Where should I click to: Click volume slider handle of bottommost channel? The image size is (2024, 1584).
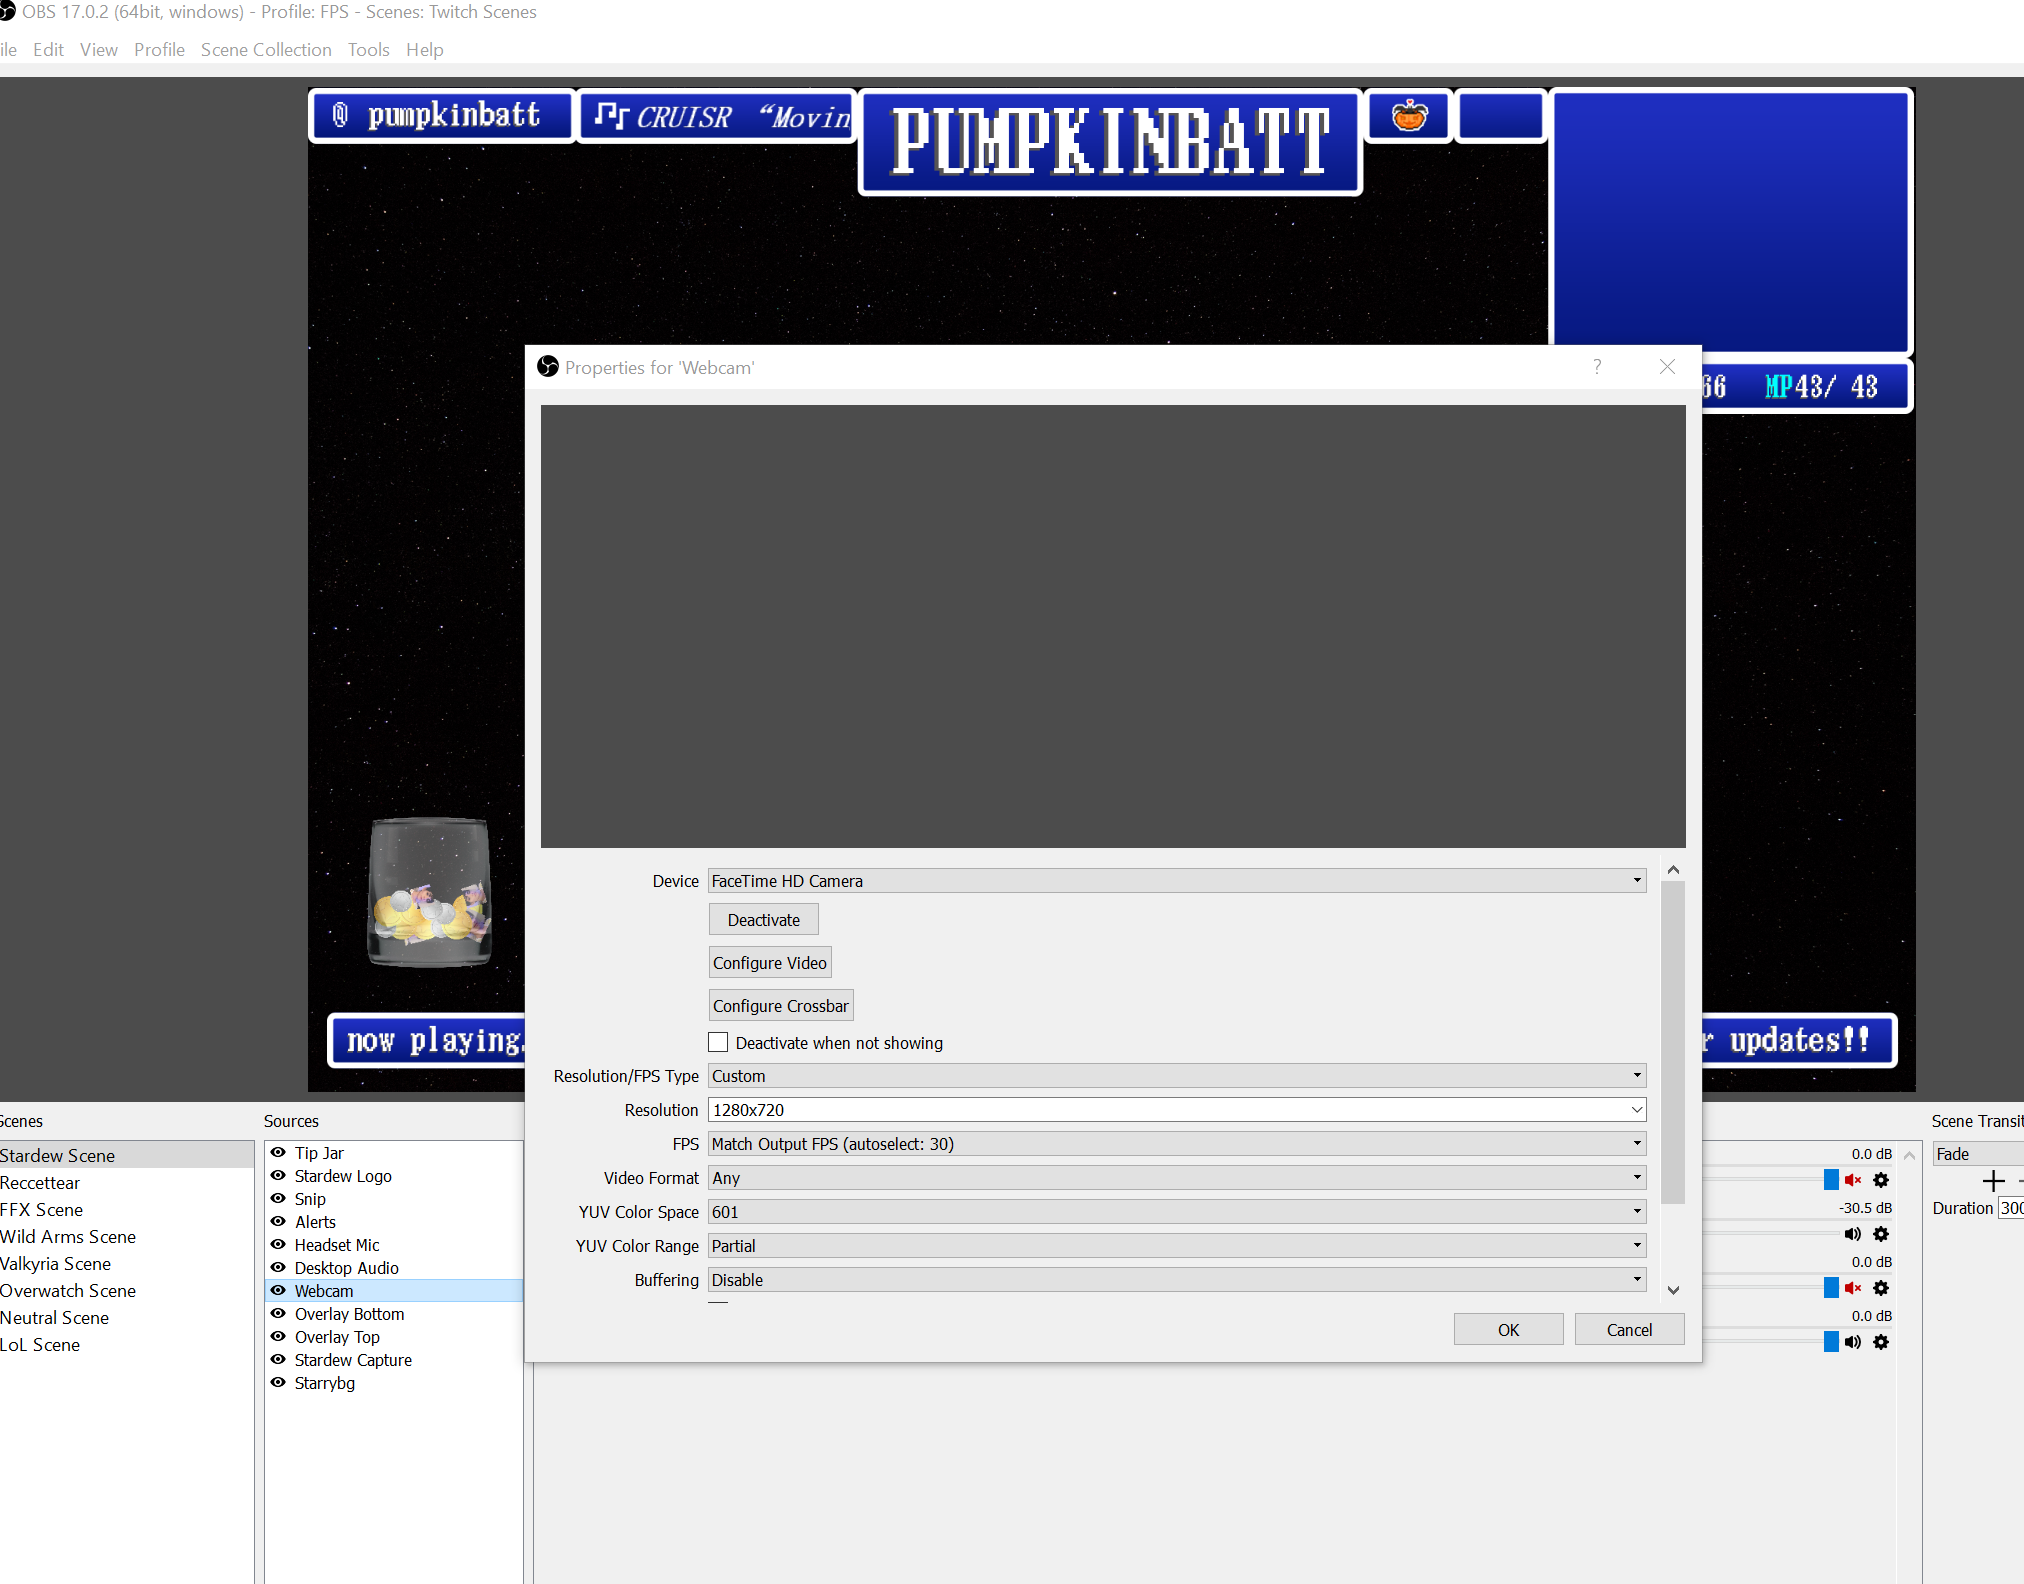click(1830, 1342)
